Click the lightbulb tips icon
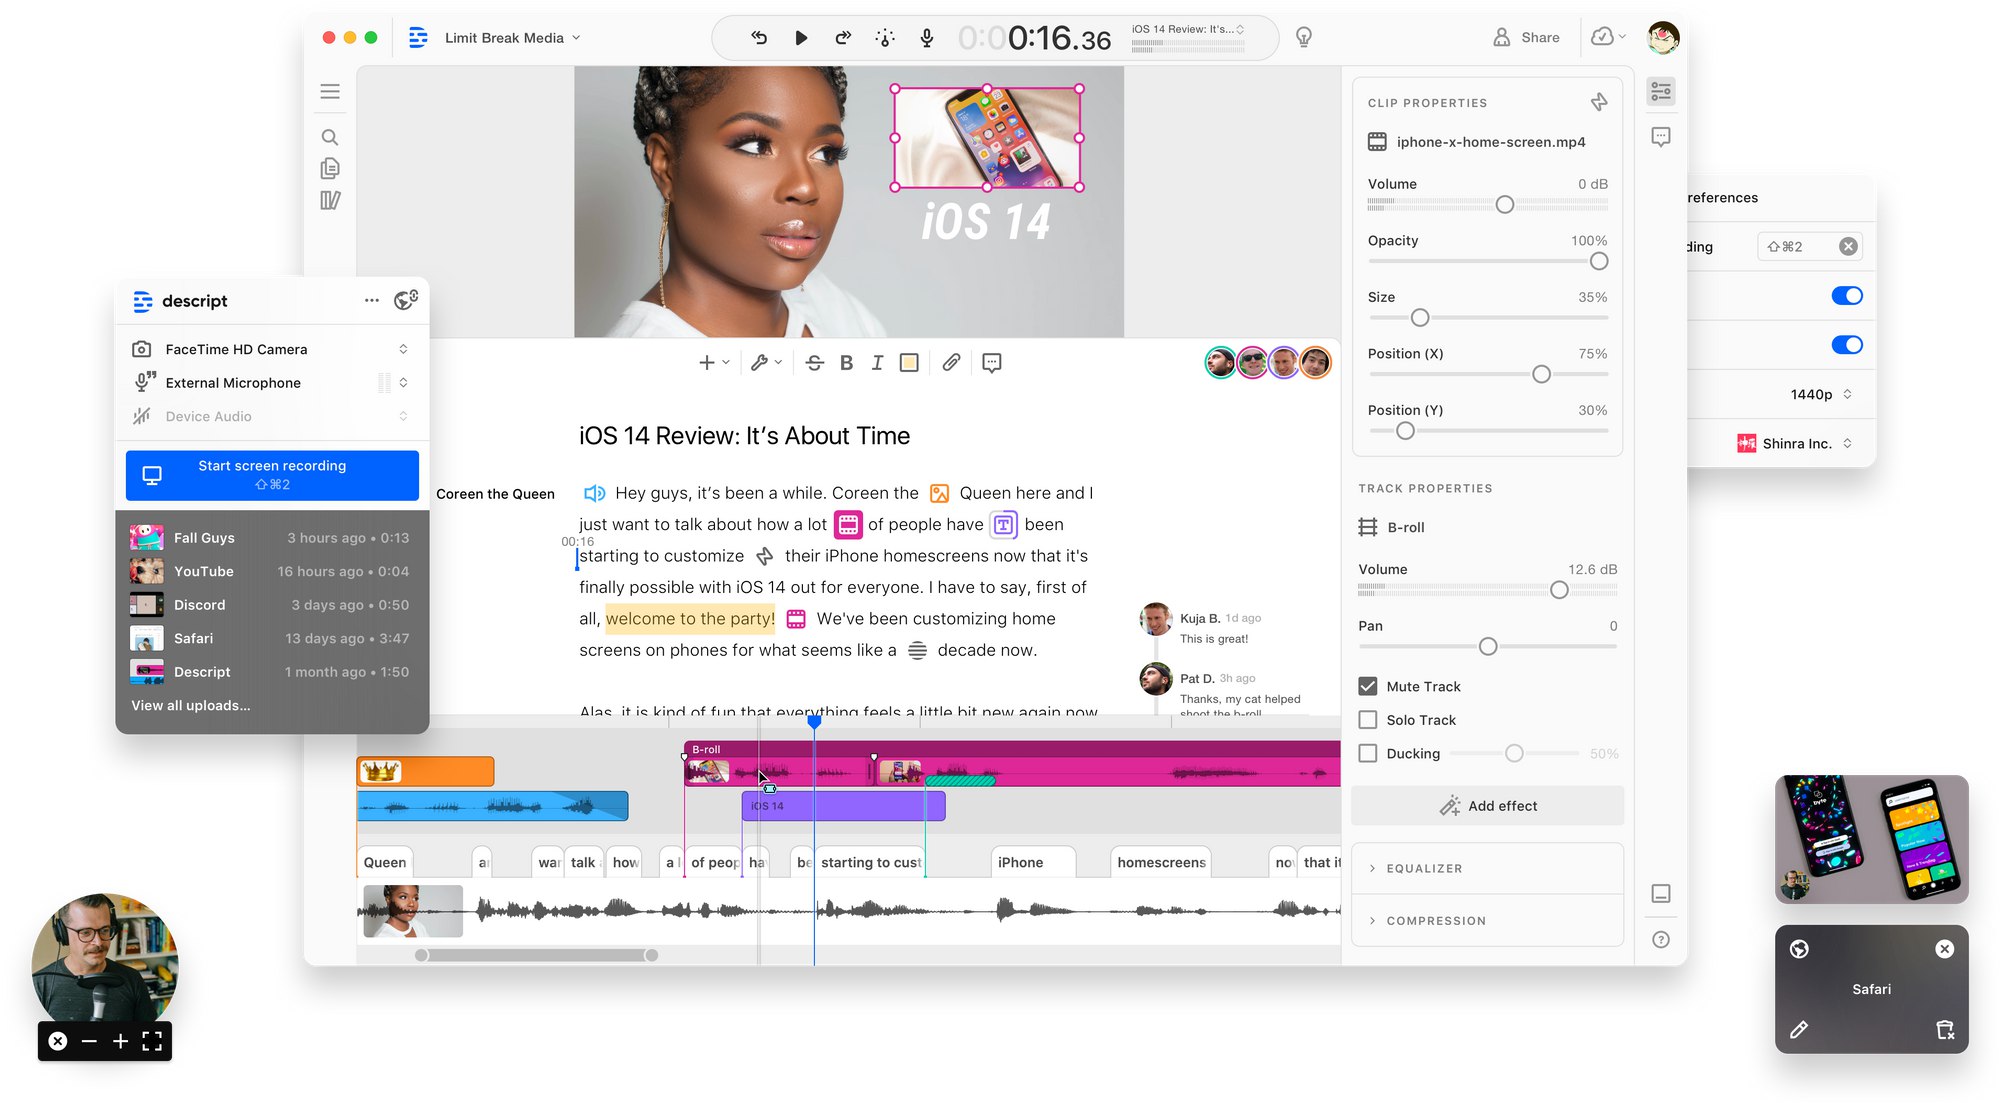The height and width of the screenshot is (1106, 2000). point(1304,38)
